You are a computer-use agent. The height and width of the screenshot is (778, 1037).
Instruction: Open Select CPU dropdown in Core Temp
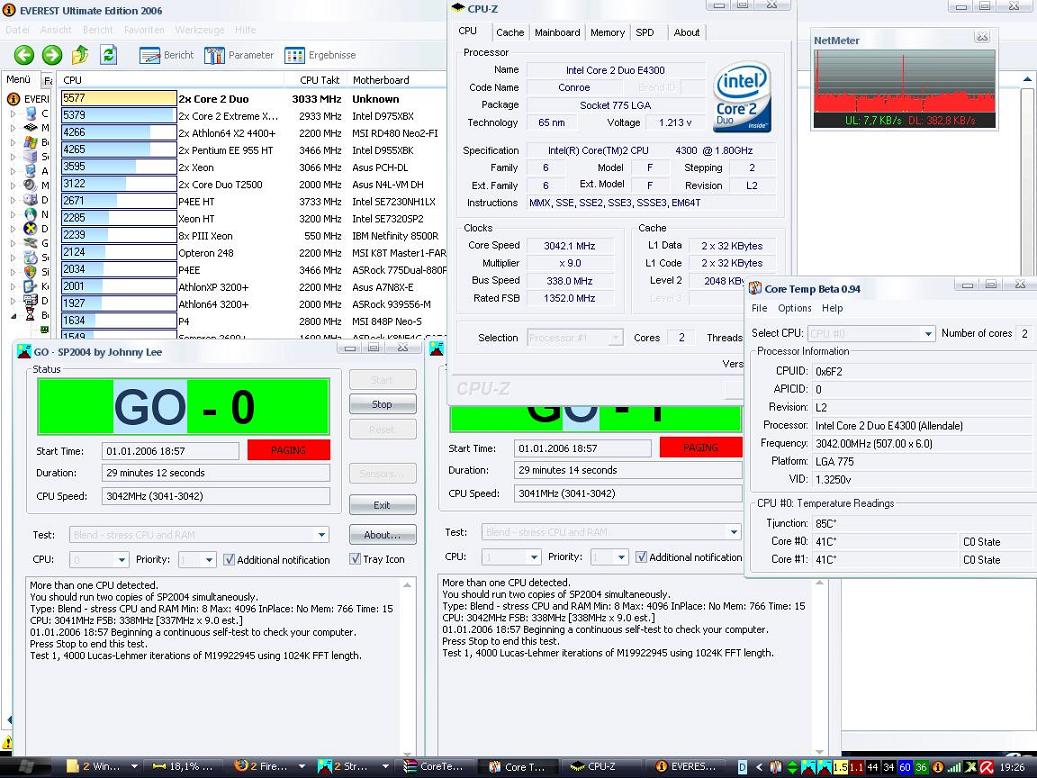click(871, 333)
